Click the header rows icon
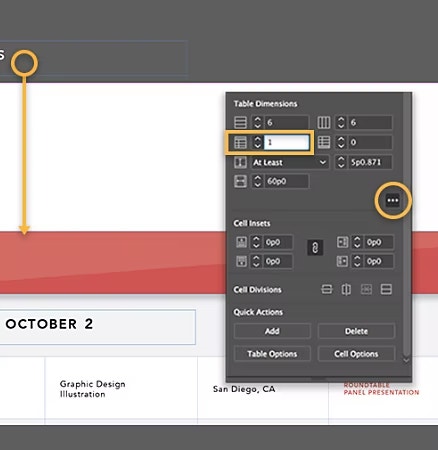This screenshot has width=438, height=450. (240, 142)
